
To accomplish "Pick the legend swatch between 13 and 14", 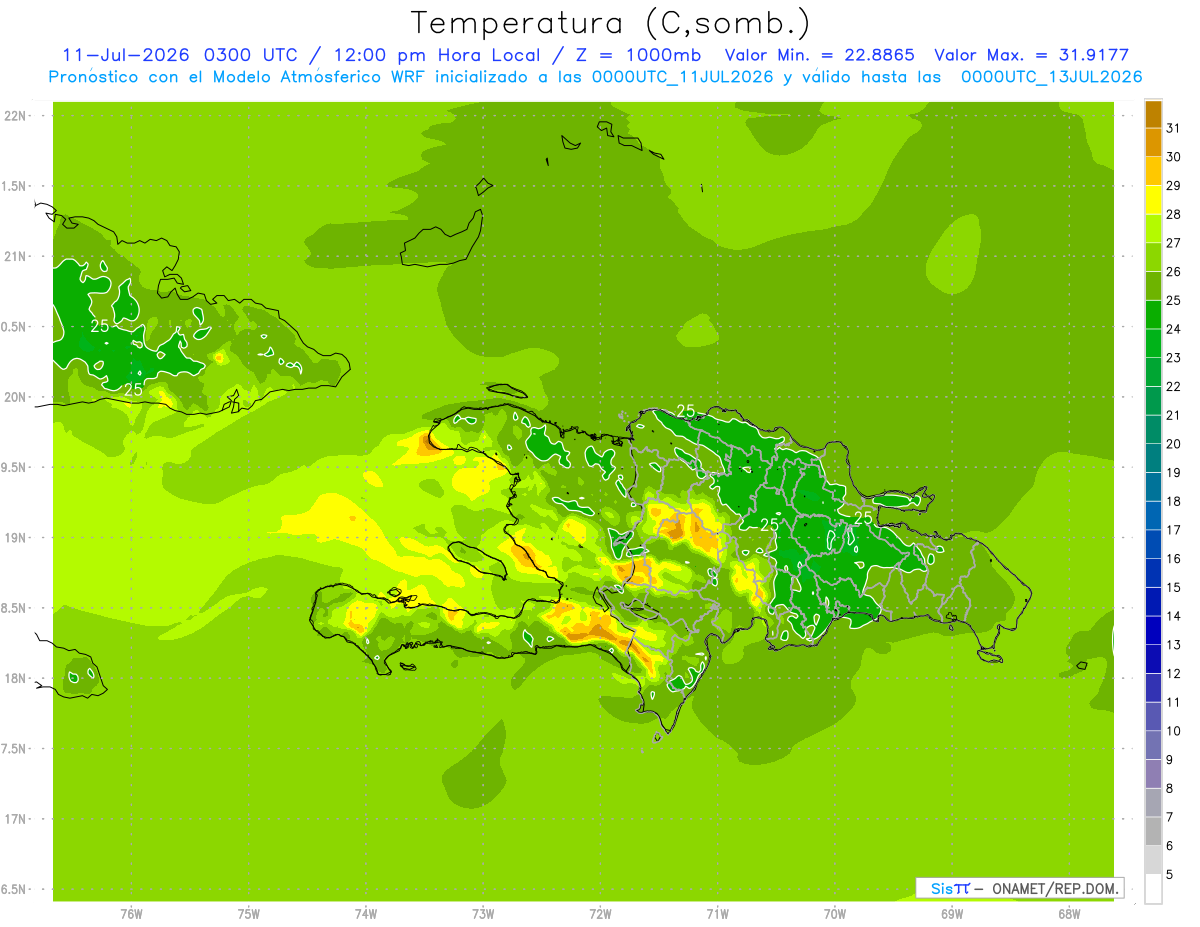I will coord(1153,630).
